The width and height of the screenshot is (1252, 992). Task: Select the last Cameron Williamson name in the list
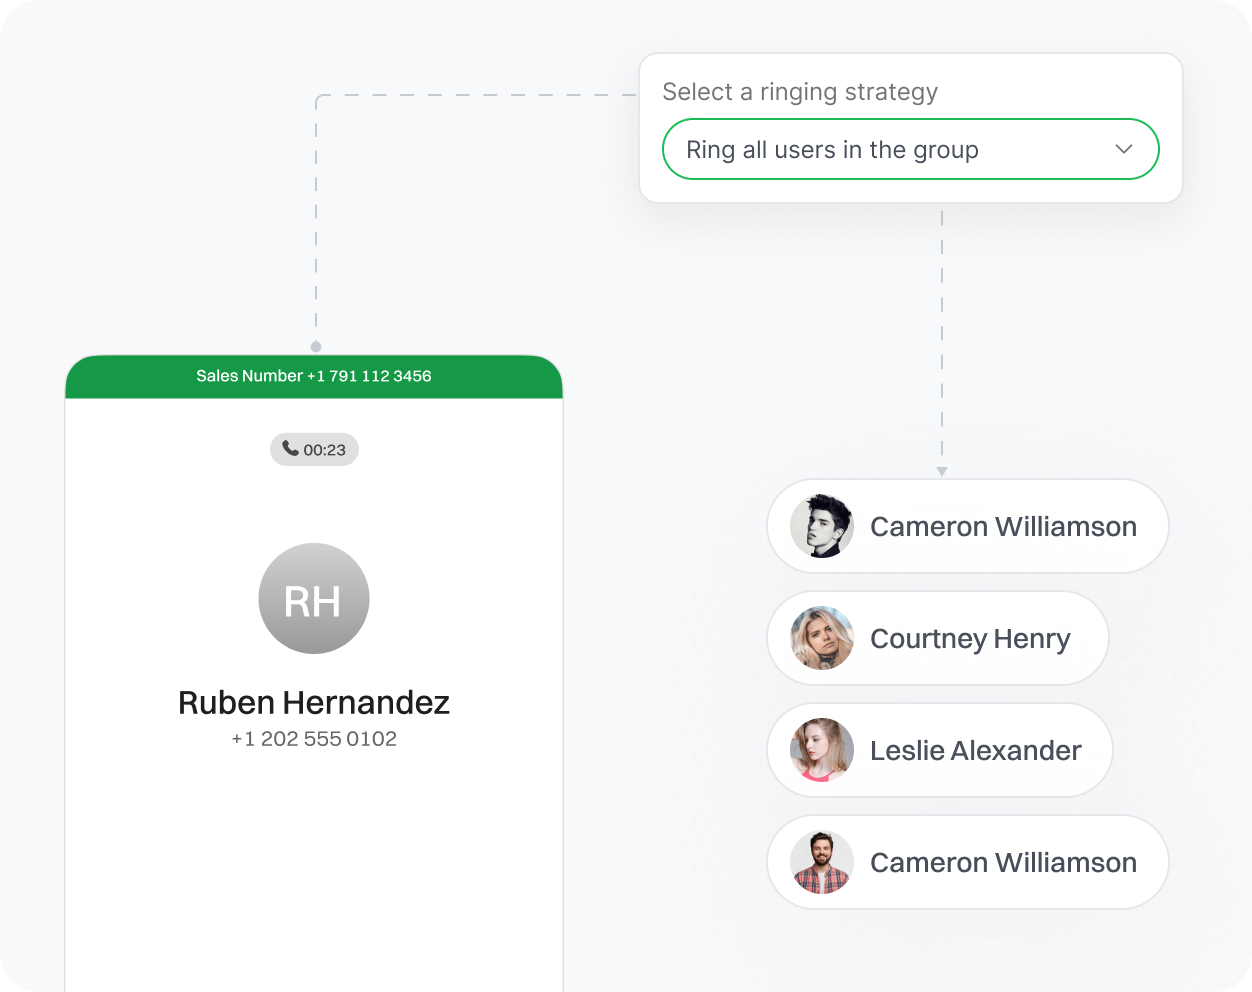pyautogui.click(x=1003, y=863)
